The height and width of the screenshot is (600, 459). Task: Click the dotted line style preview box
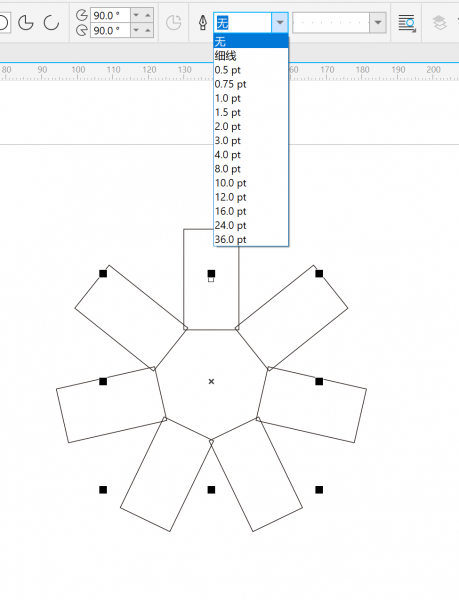(331, 23)
